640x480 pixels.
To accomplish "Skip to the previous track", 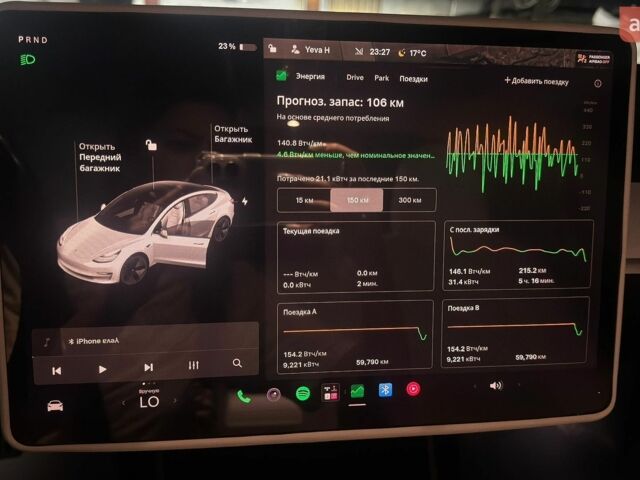I will pos(57,371).
